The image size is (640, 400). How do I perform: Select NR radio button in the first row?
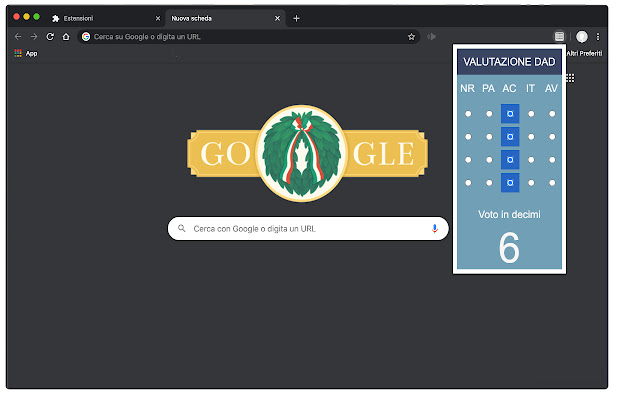468,114
